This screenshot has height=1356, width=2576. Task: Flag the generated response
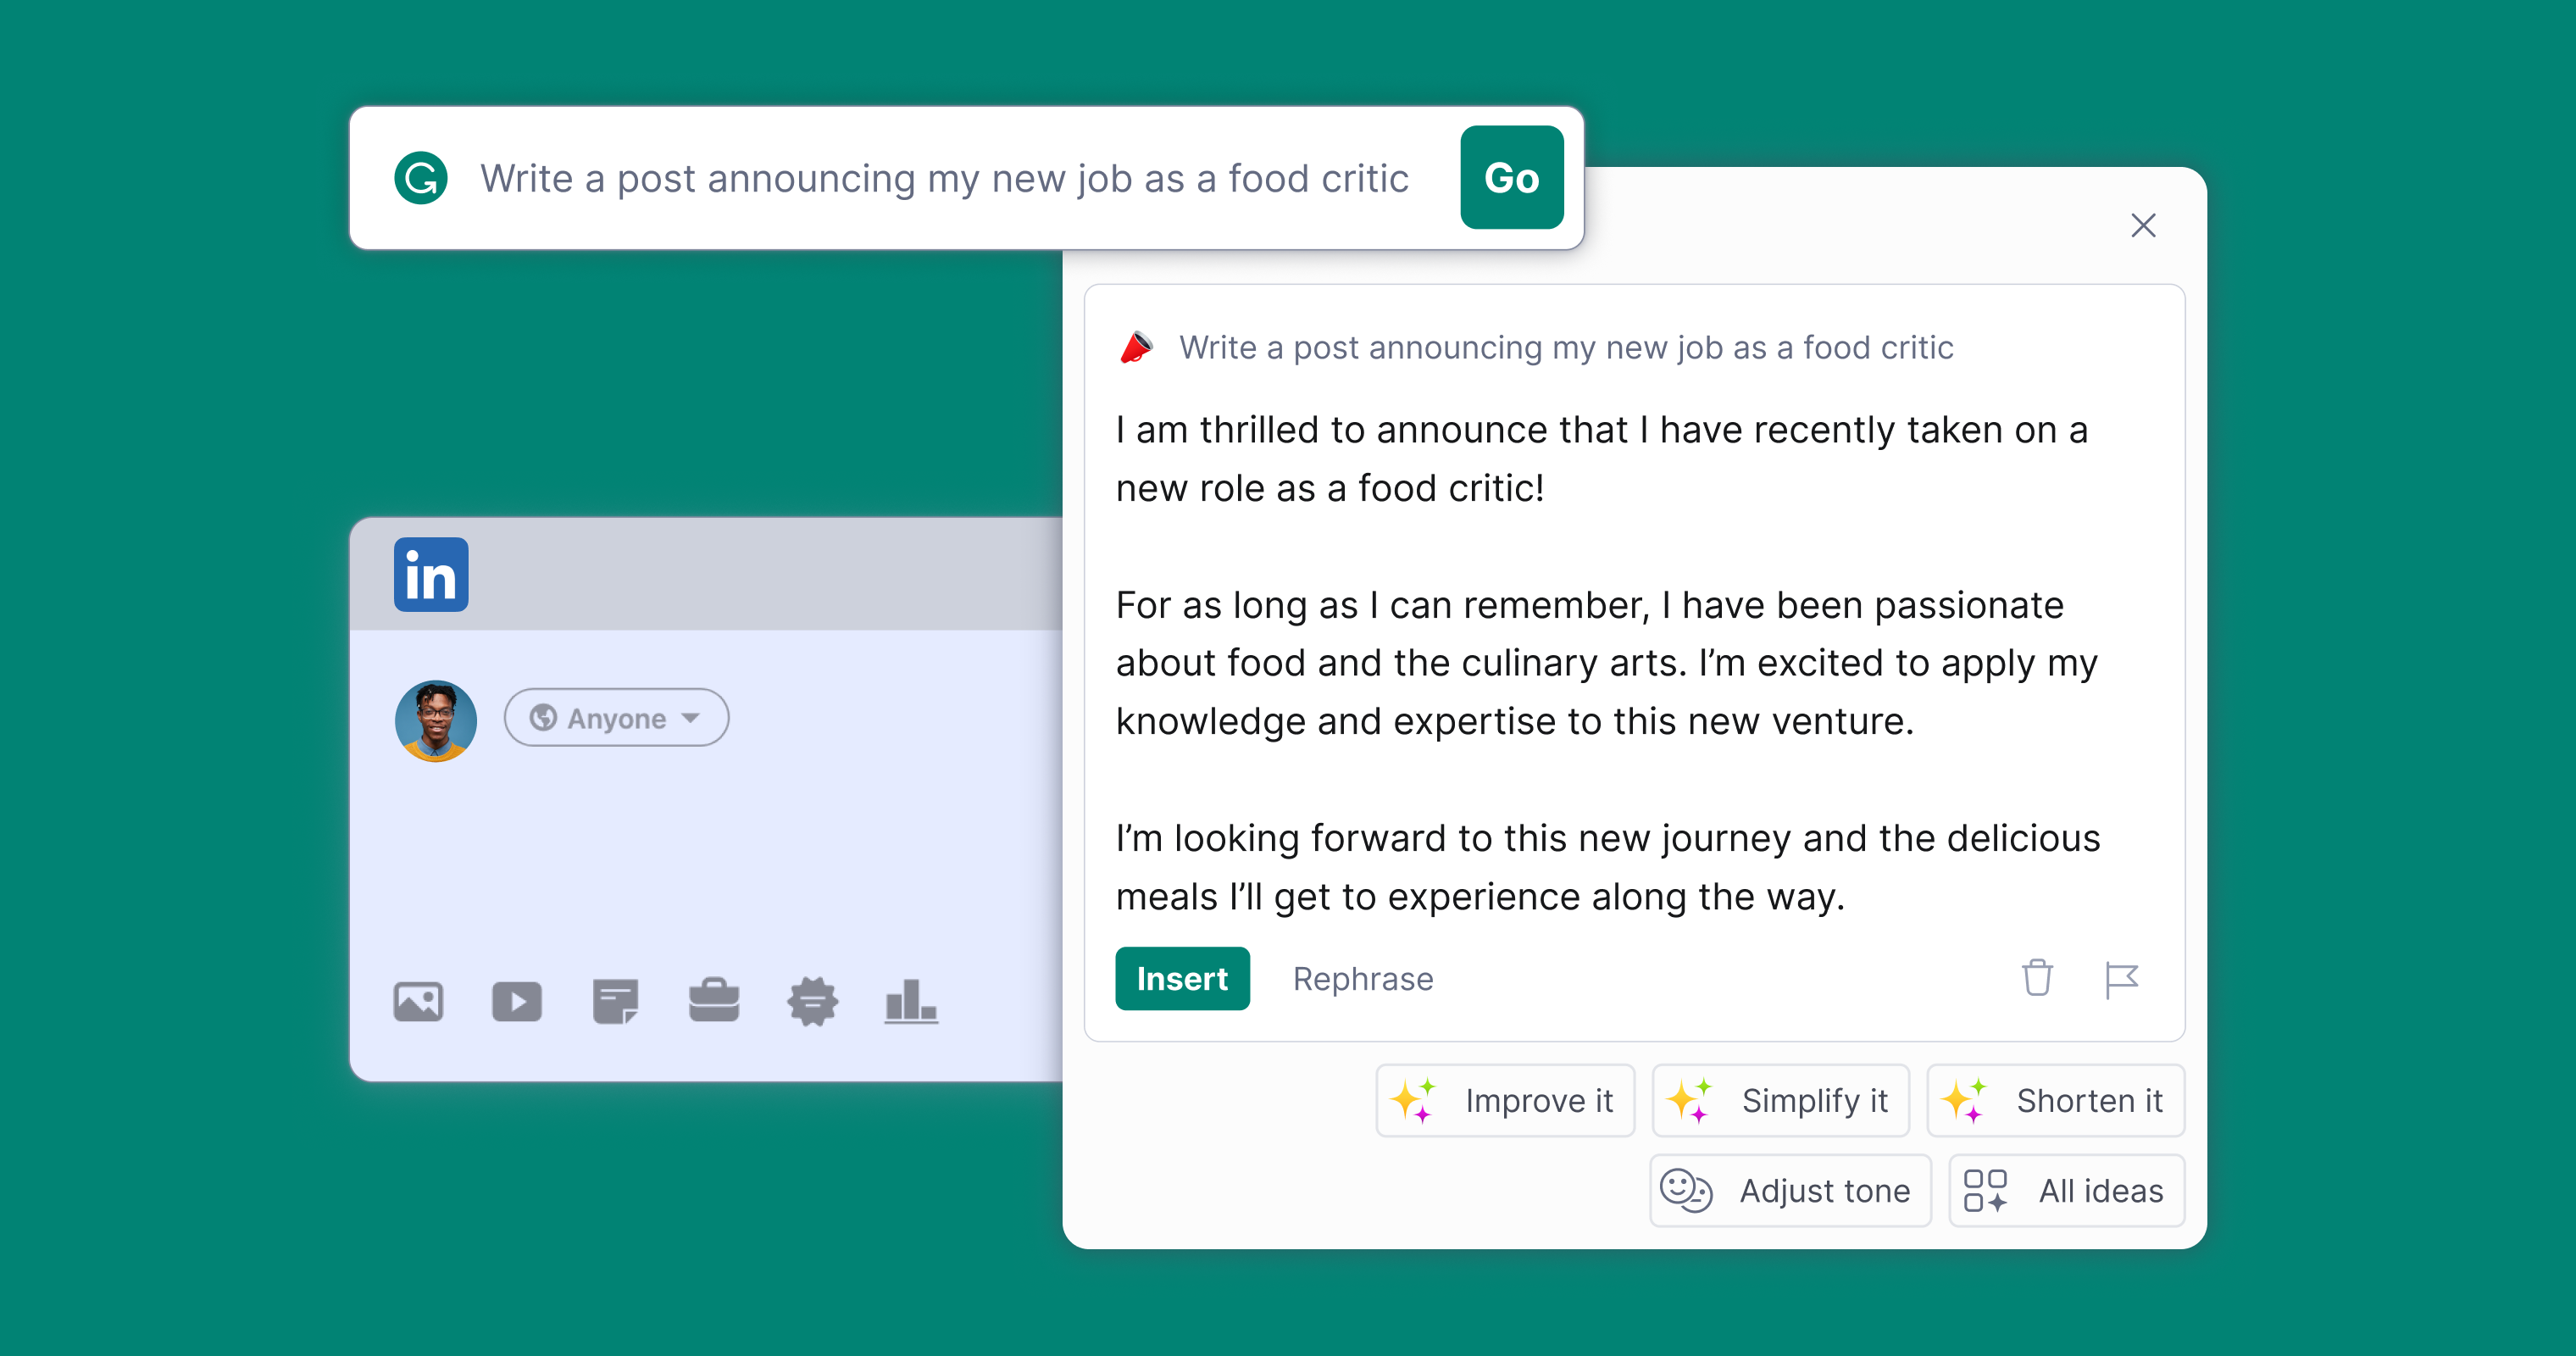(2120, 978)
